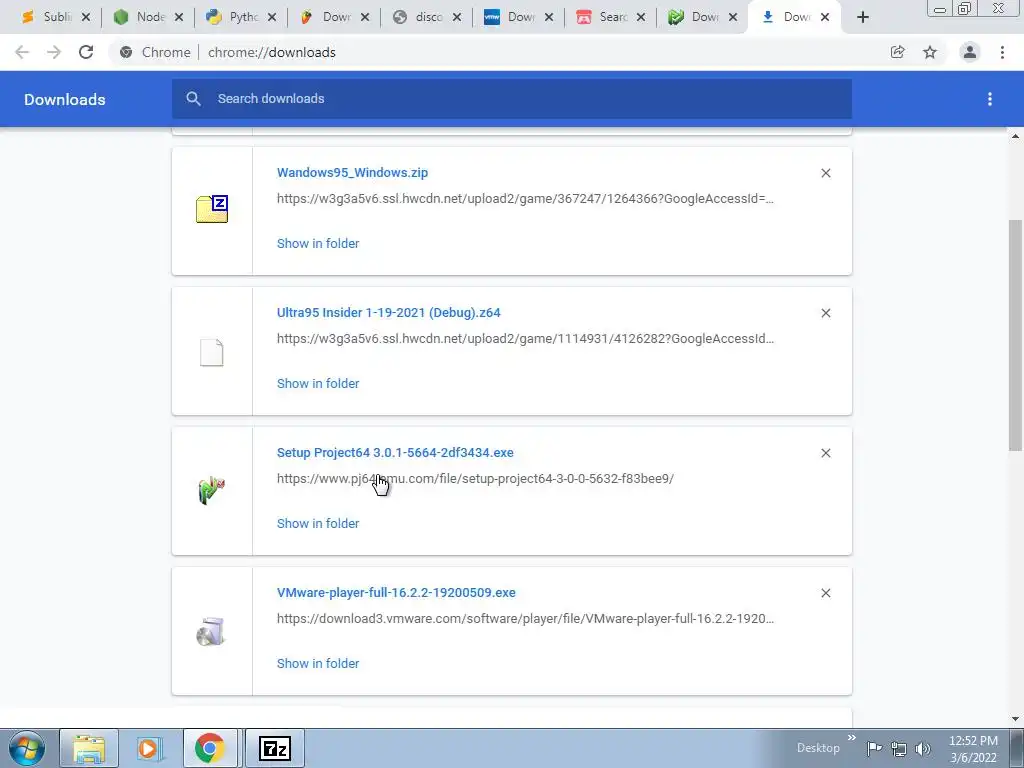Switch to the VMware Download tab

coord(510,17)
